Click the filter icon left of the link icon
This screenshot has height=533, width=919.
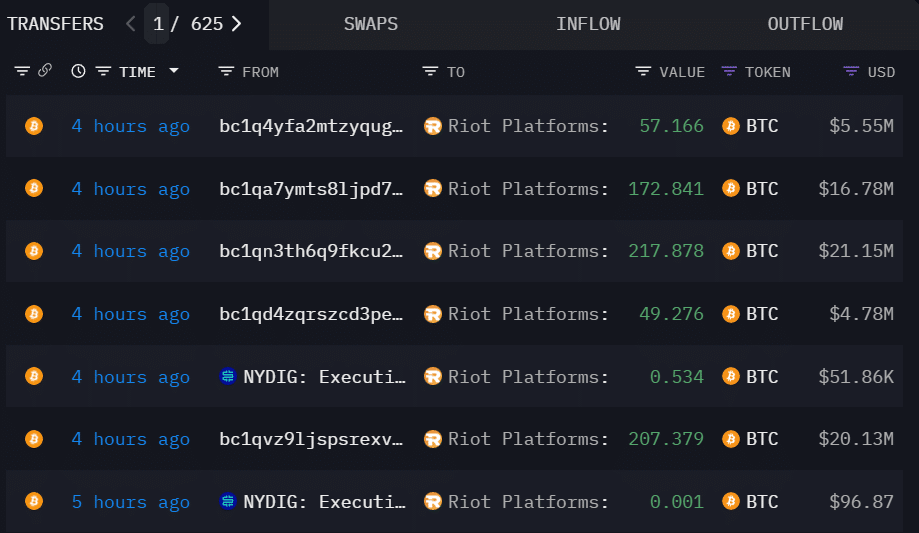22,72
